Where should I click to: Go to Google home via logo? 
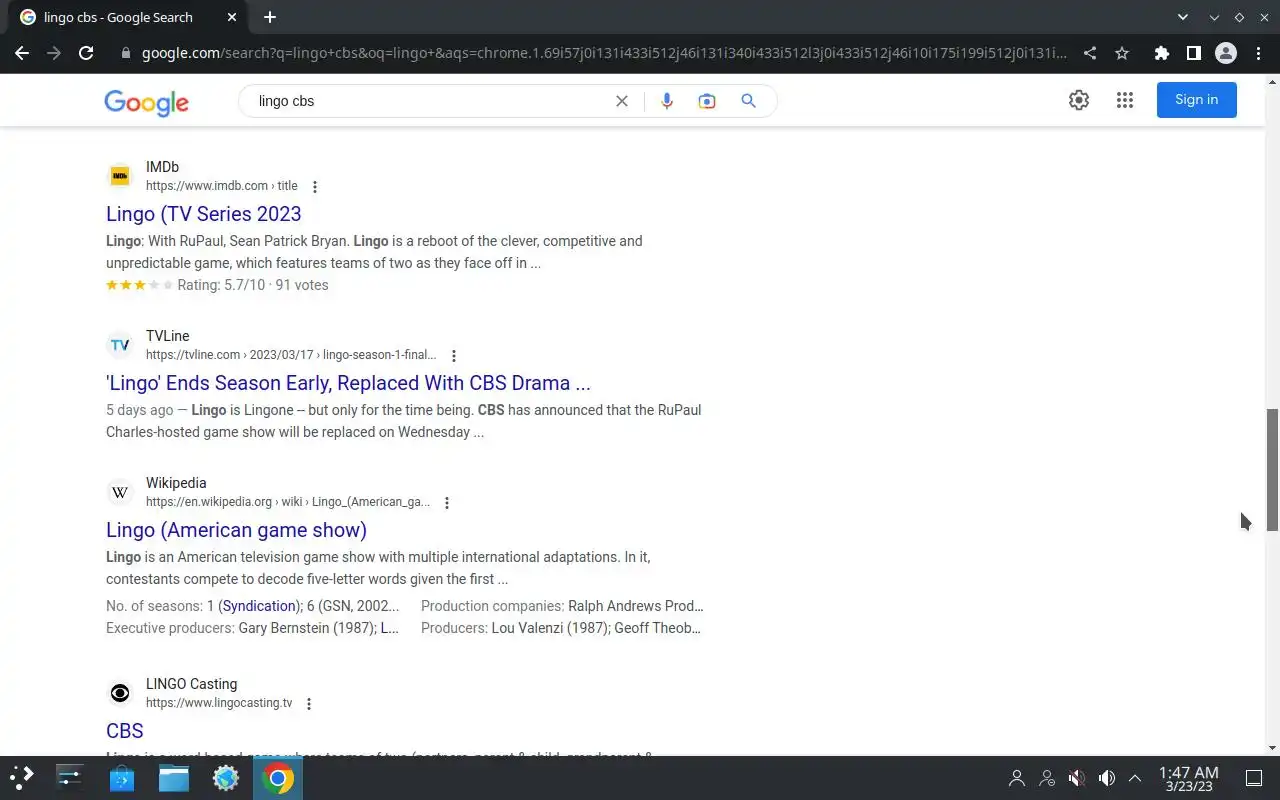pyautogui.click(x=146, y=102)
